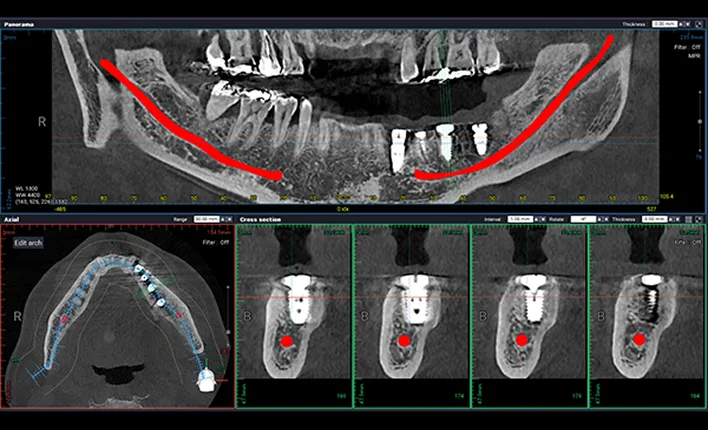Increase the Cross section Interval with the up arrow

tap(536, 219)
